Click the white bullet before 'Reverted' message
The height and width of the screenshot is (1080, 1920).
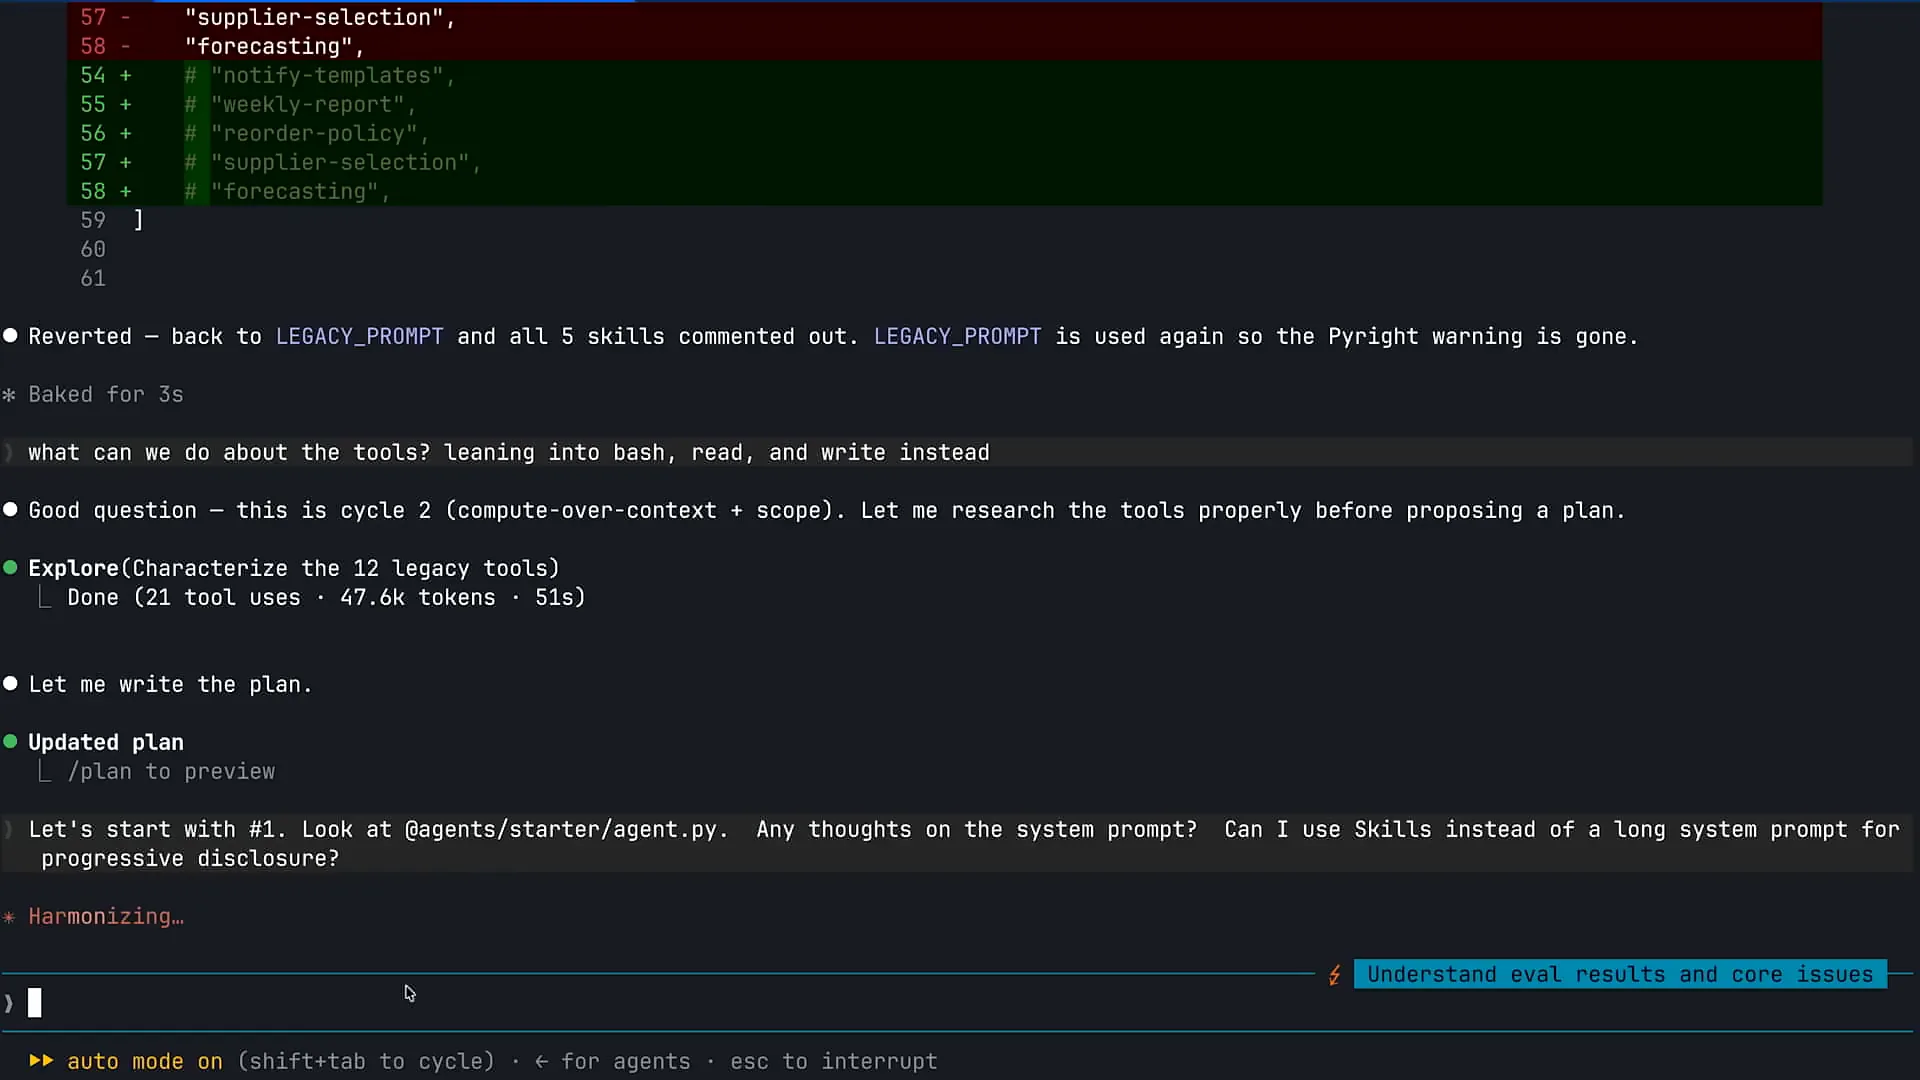coord(10,336)
